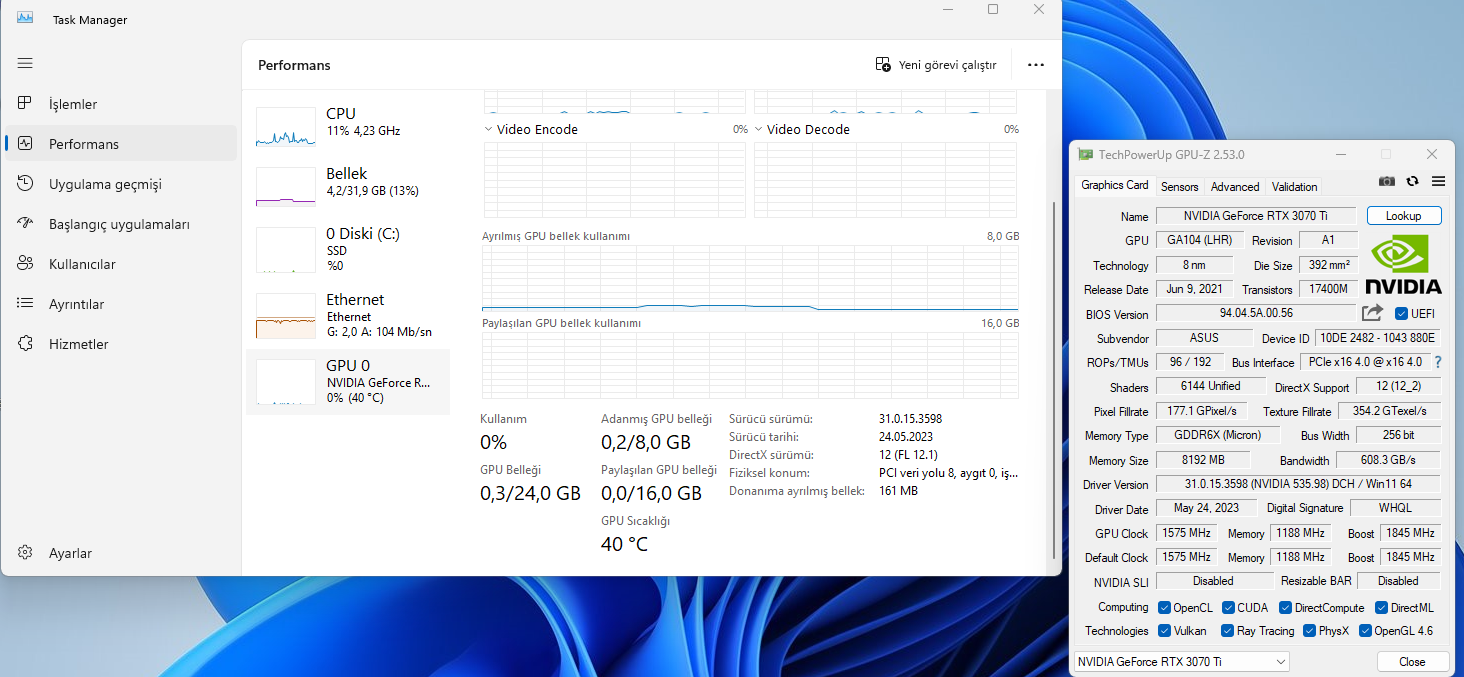Toggle the Vulkan checkbox
This screenshot has height=677, width=1464.
pos(1164,631)
